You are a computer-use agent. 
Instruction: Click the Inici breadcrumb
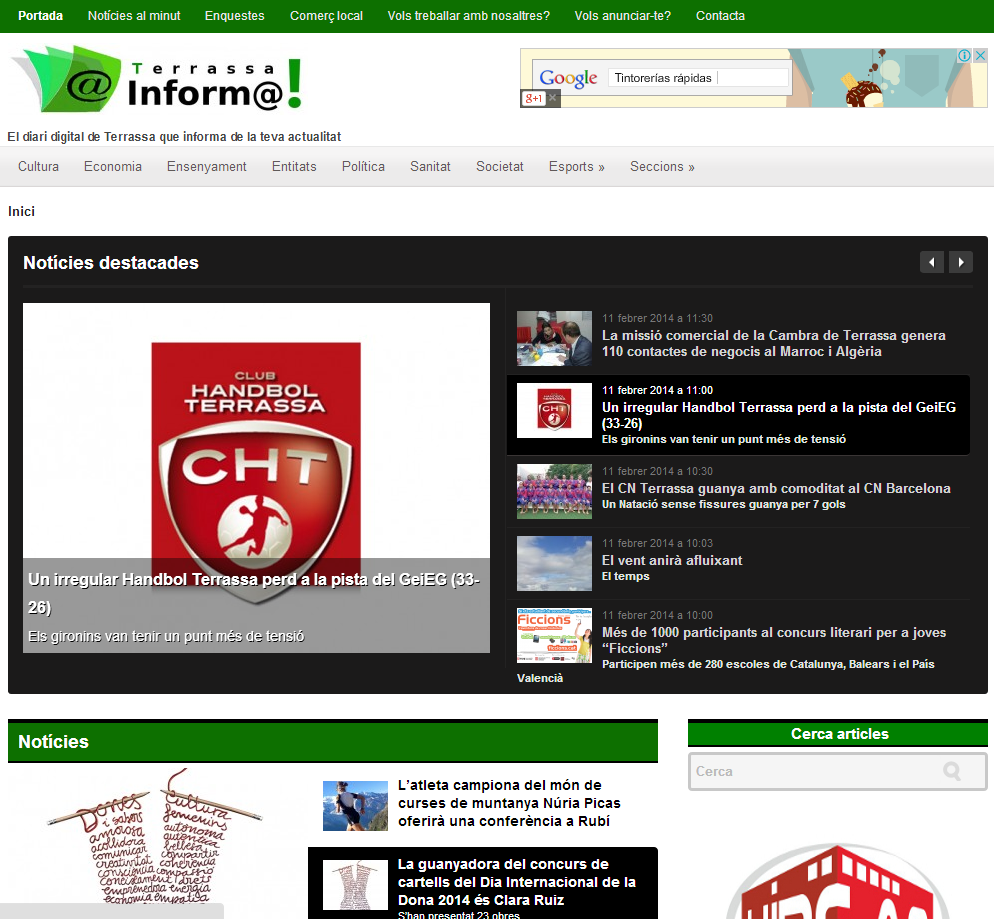(x=22, y=212)
